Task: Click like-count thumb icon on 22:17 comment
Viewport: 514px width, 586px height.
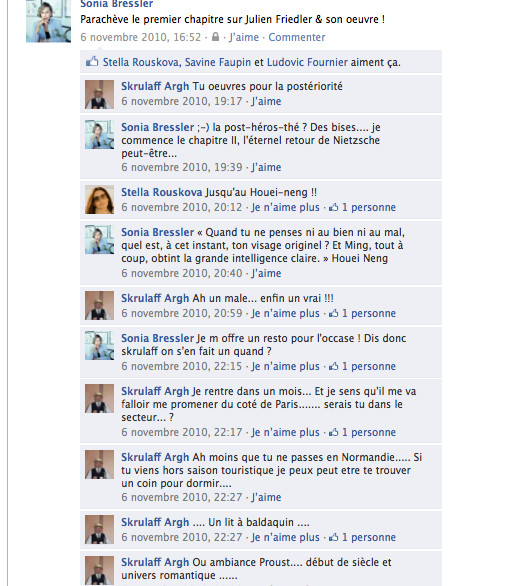Action: pyautogui.click(x=333, y=432)
